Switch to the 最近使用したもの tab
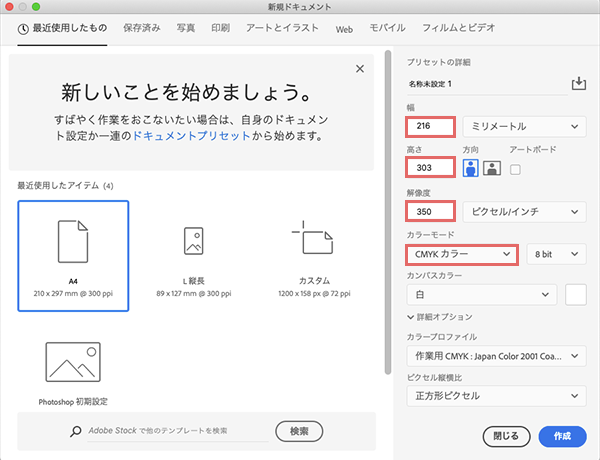This screenshot has height=460, width=600. pos(62,28)
